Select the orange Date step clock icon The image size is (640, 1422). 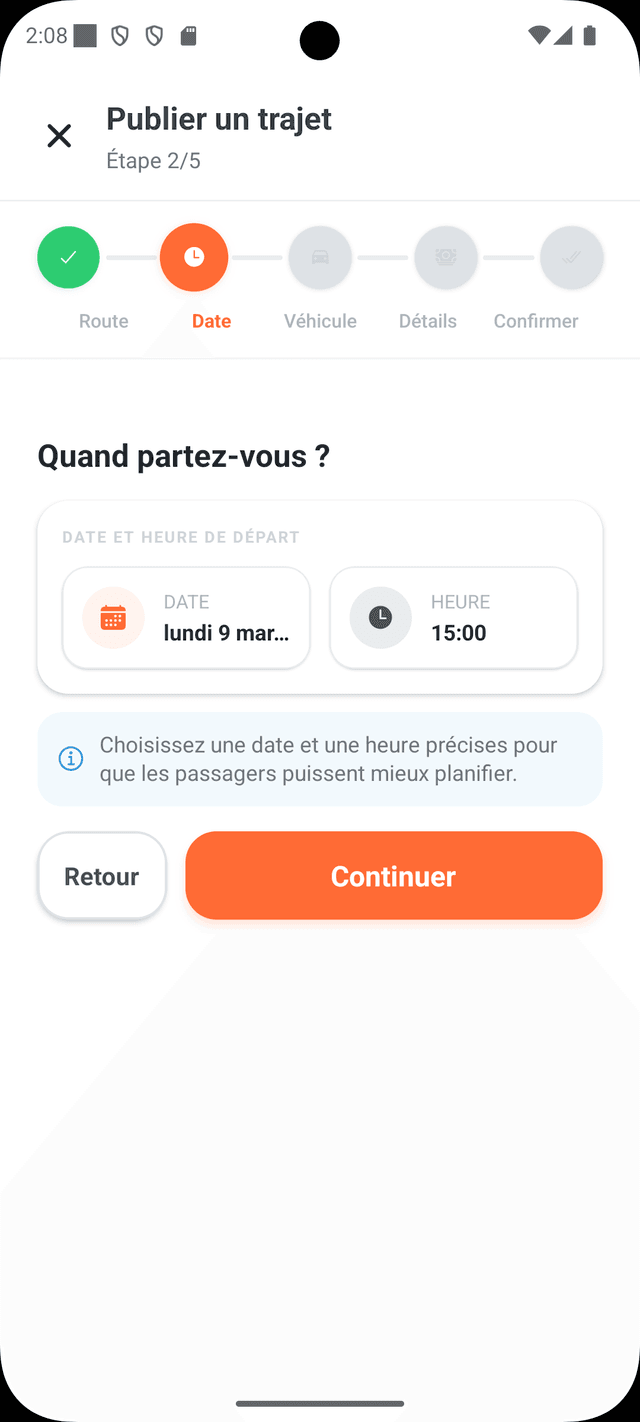(x=194, y=257)
